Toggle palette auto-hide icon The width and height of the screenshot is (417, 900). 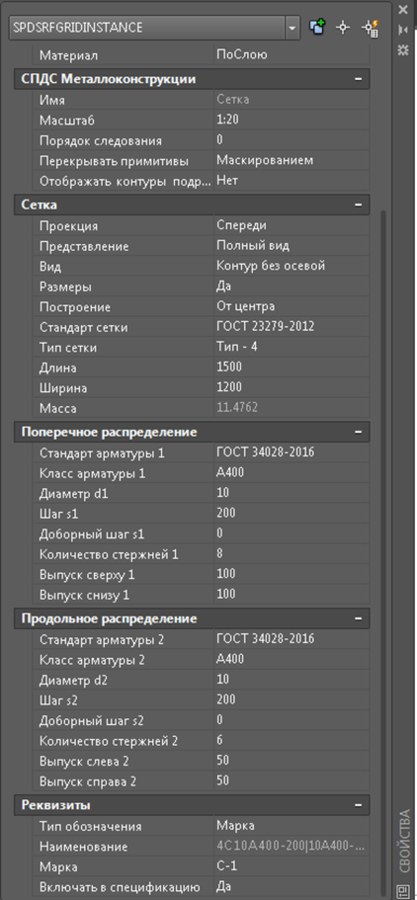403,29
